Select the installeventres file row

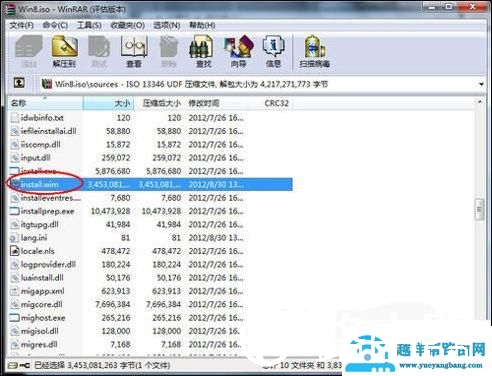click(x=150, y=198)
